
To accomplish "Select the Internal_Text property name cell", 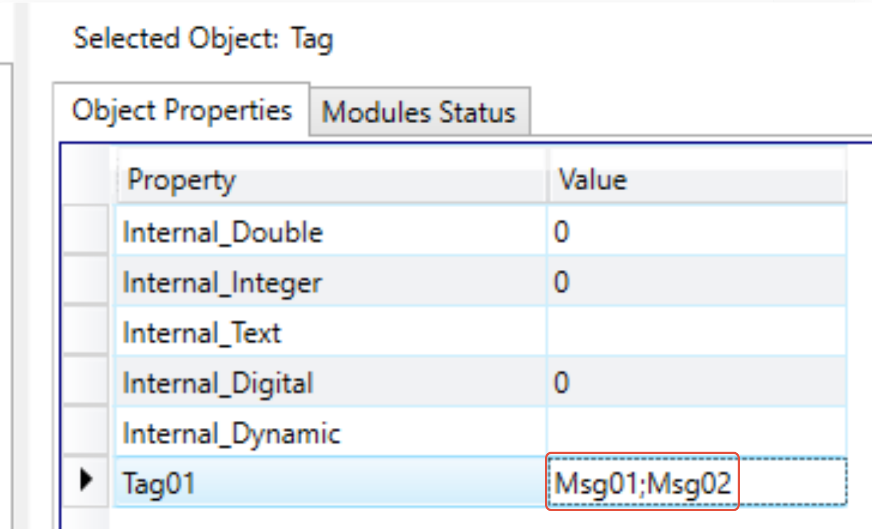I will click(x=330, y=333).
